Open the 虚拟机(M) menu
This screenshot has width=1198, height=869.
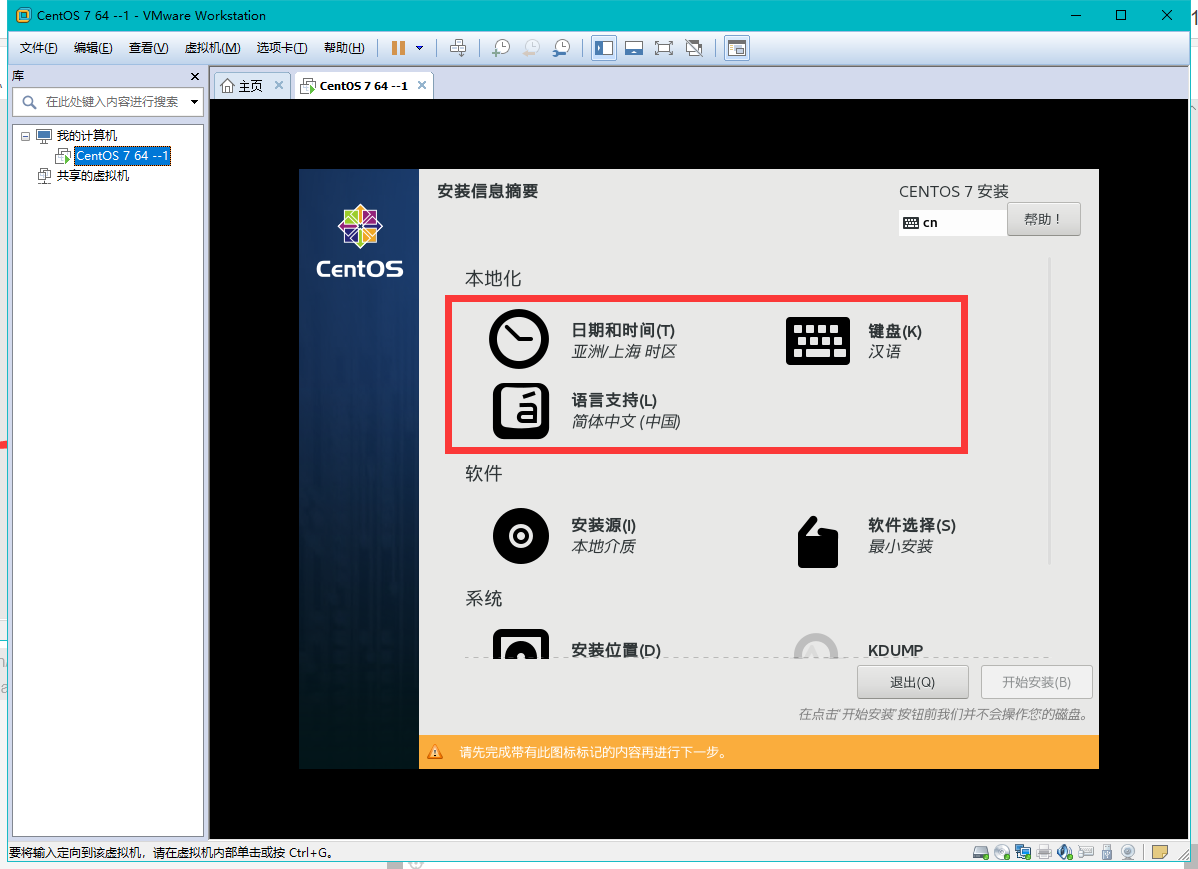(x=212, y=48)
